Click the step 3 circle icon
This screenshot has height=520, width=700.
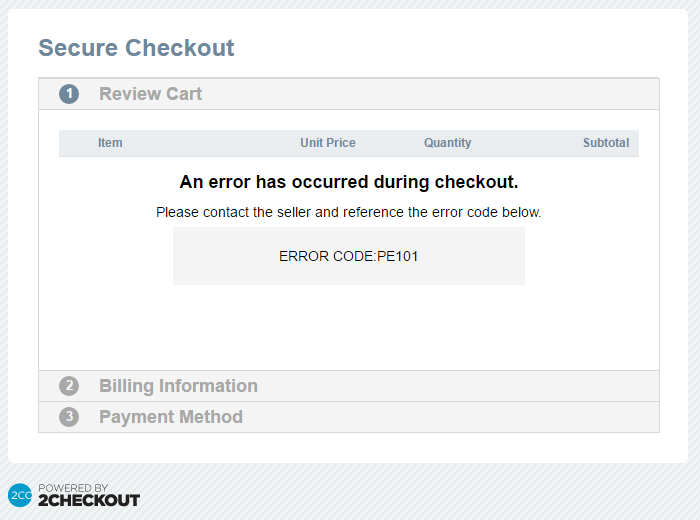[69, 417]
